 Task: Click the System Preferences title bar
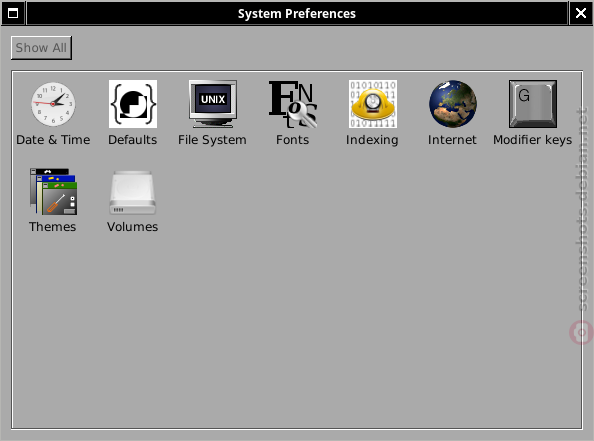(x=297, y=13)
